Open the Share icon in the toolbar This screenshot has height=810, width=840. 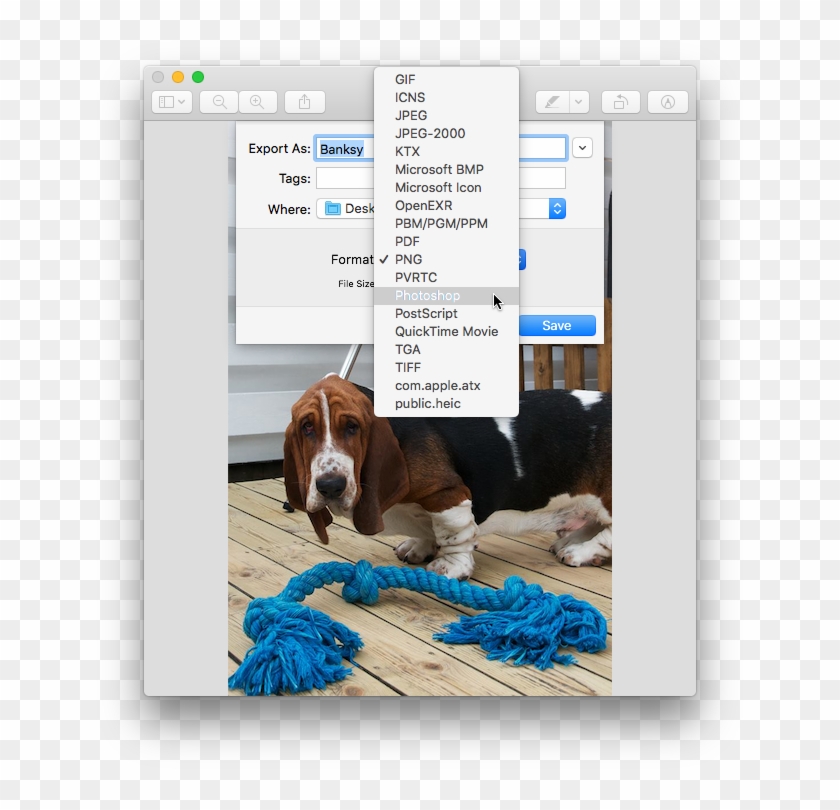click(x=304, y=101)
